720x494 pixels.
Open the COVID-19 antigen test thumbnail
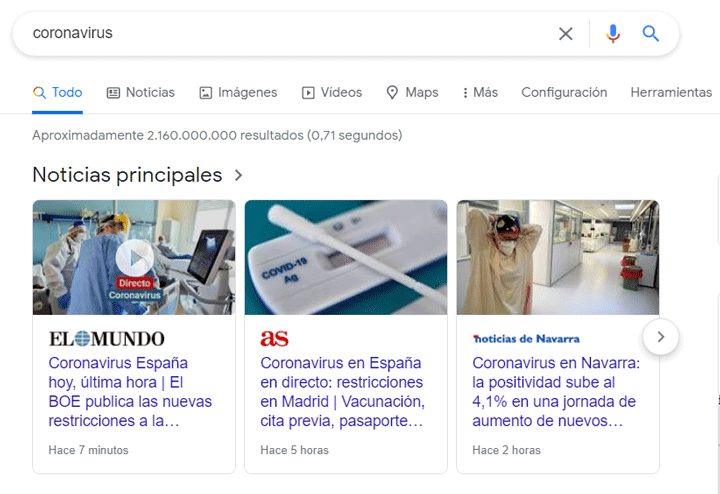pos(346,257)
